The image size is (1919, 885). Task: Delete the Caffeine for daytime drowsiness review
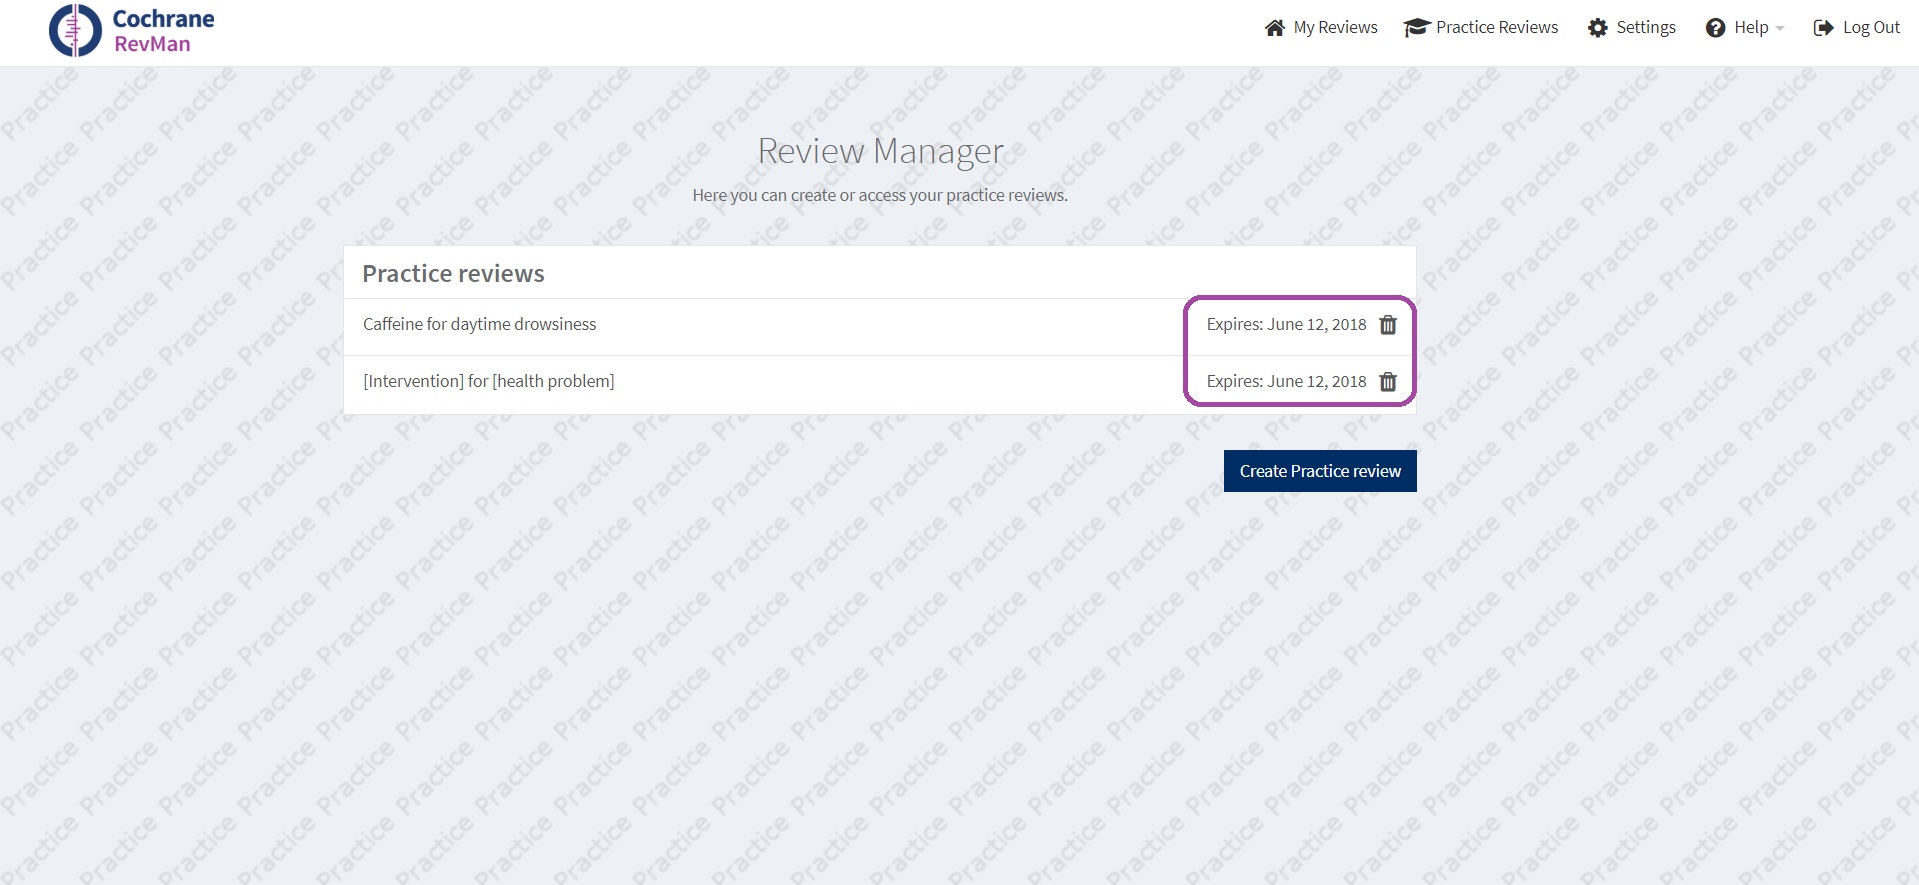point(1388,325)
